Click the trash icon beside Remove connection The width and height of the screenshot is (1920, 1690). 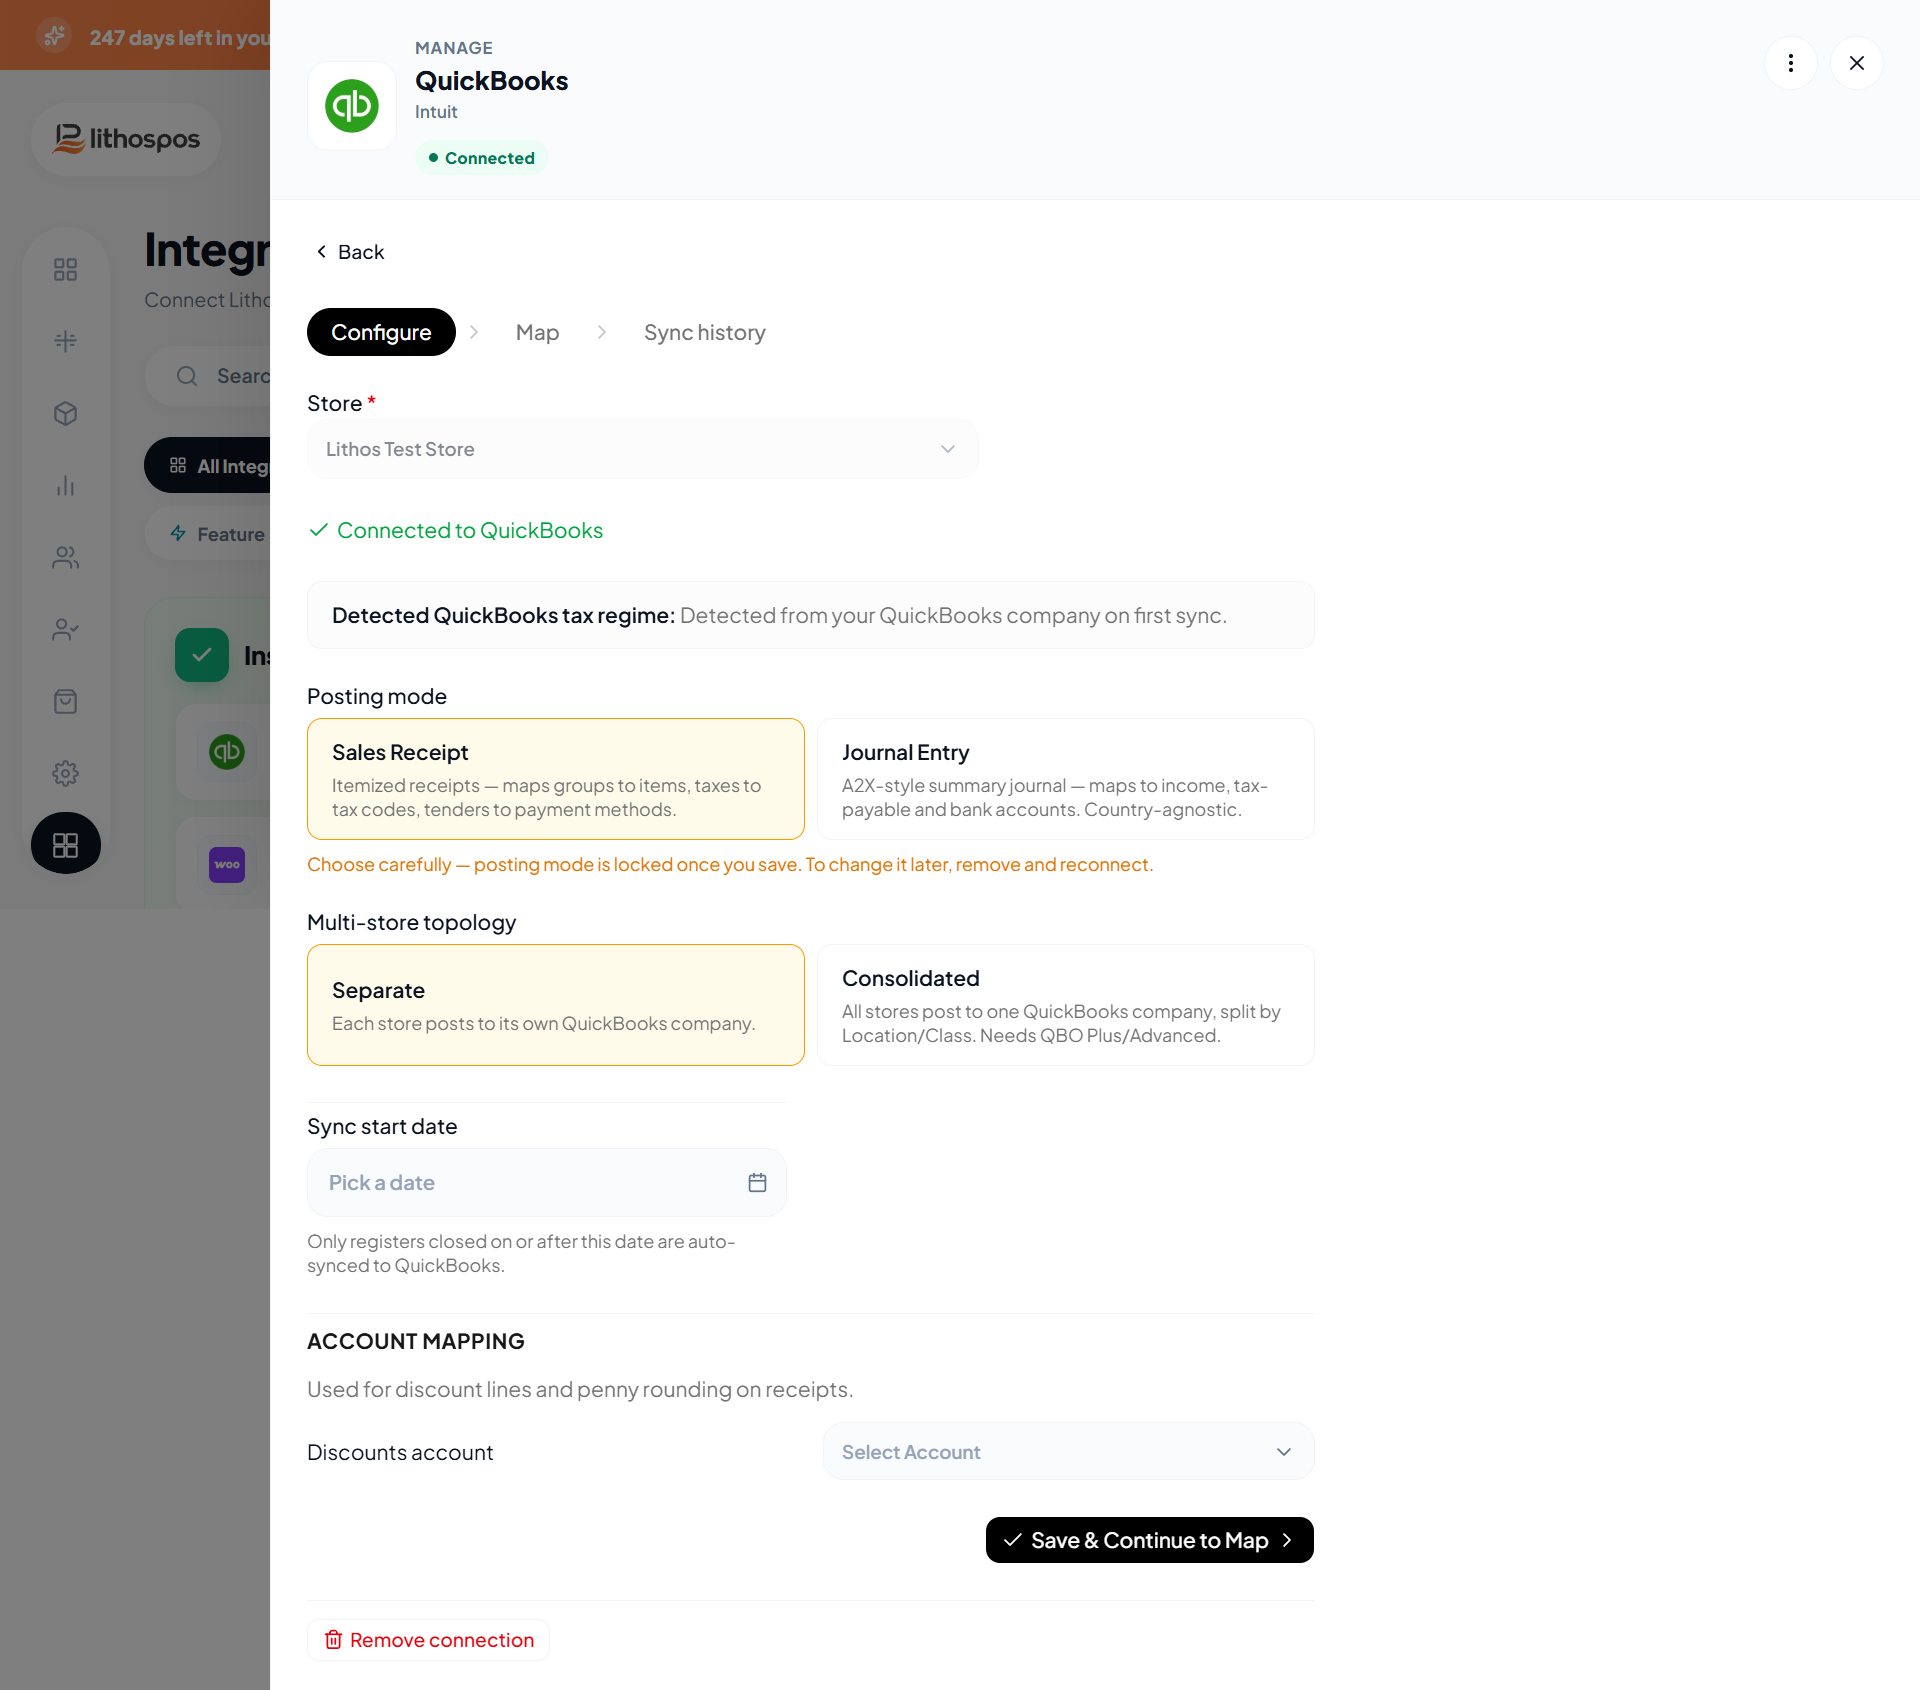point(334,1640)
